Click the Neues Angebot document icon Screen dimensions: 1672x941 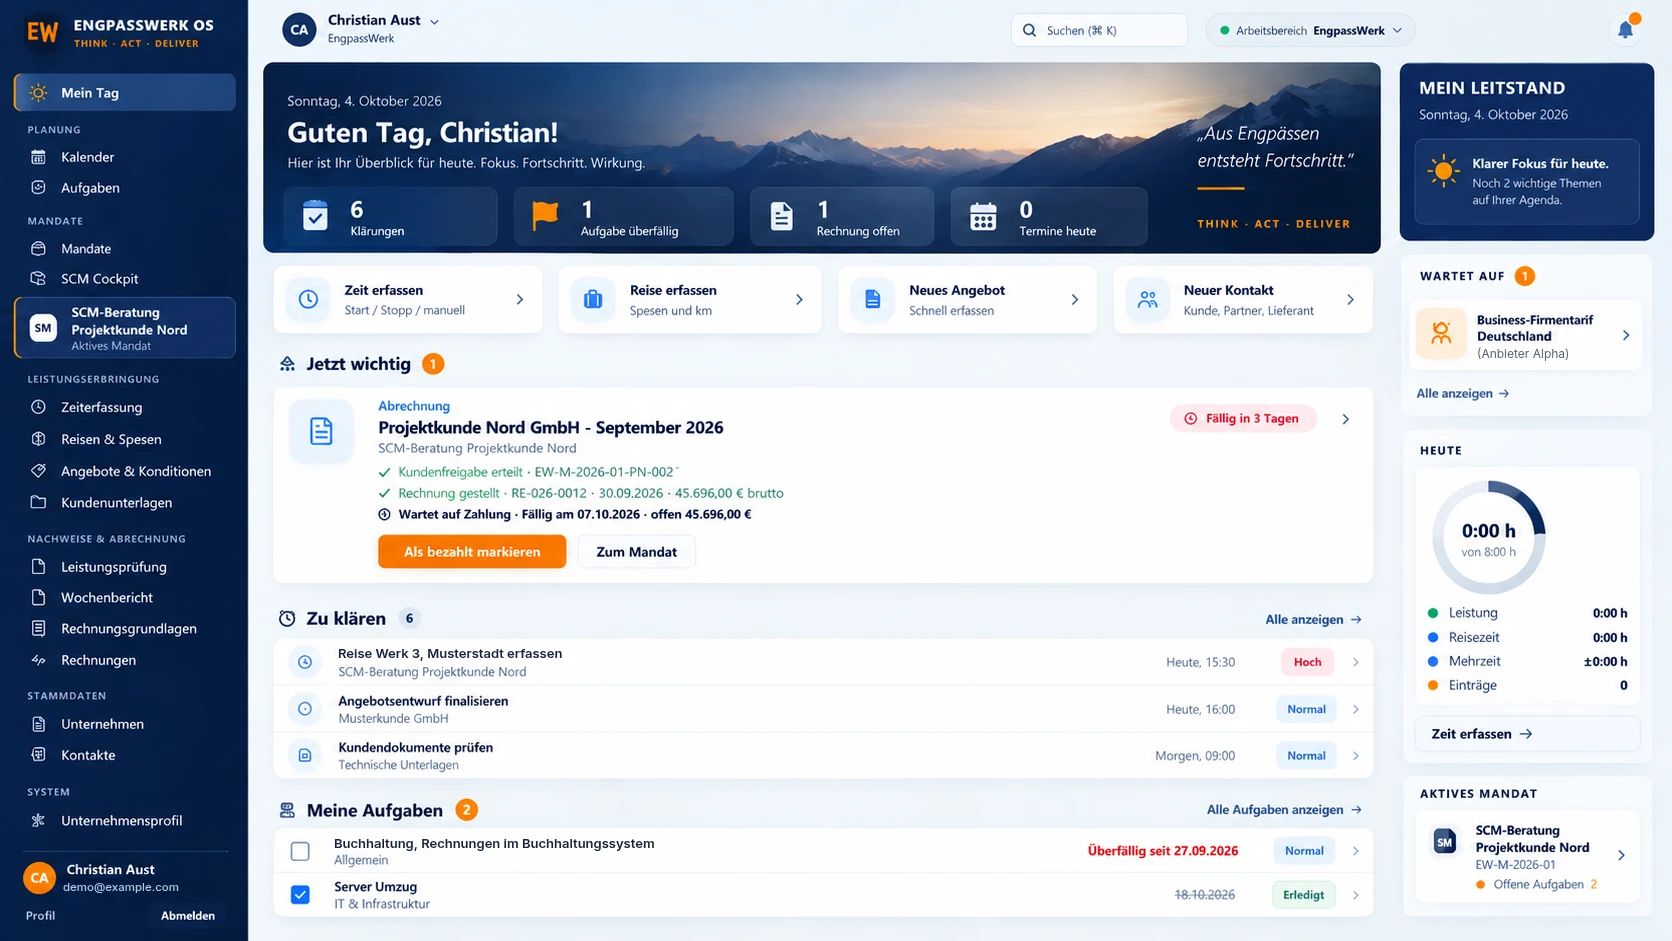click(x=873, y=299)
